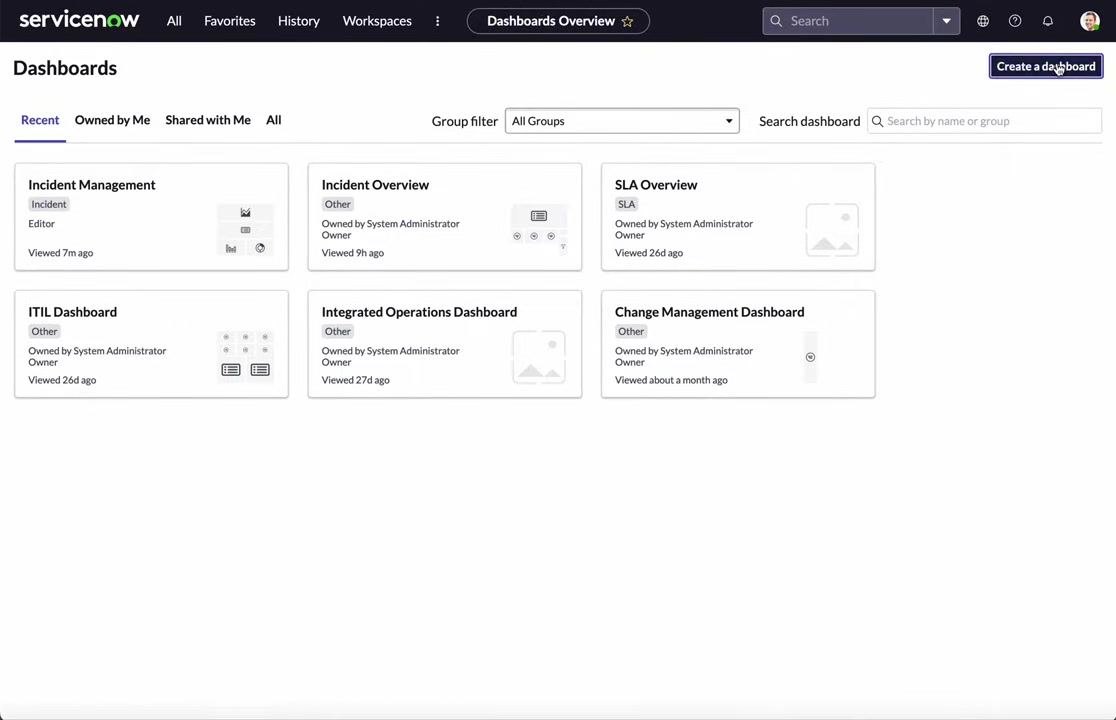Open the All navigation menu
This screenshot has height=720, width=1116.
(174, 21)
